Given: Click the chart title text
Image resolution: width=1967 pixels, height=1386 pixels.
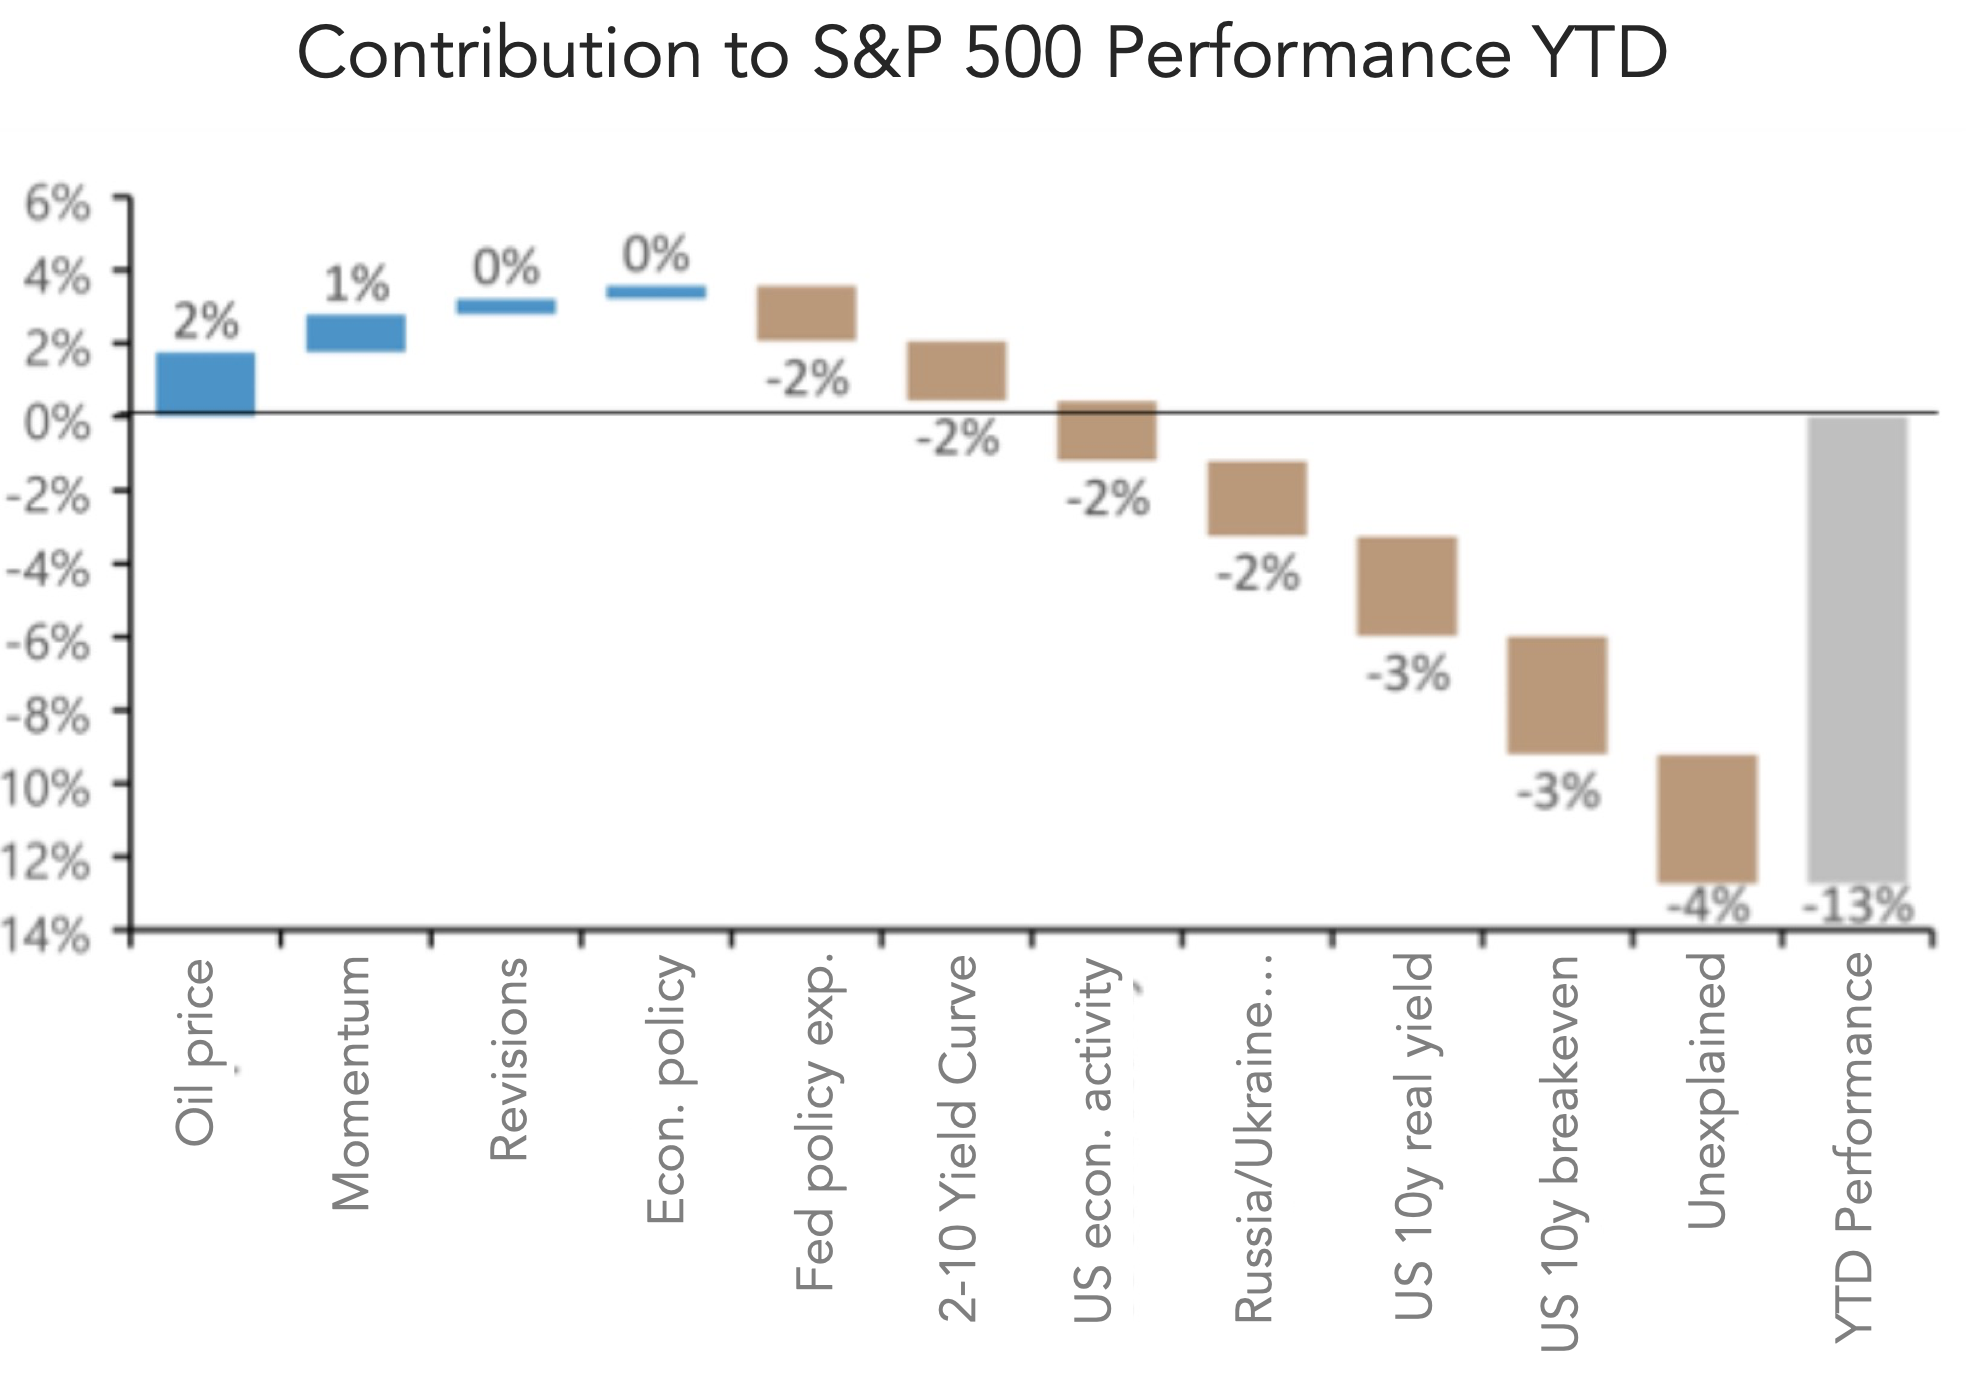Looking at the screenshot, I should (x=982, y=53).
